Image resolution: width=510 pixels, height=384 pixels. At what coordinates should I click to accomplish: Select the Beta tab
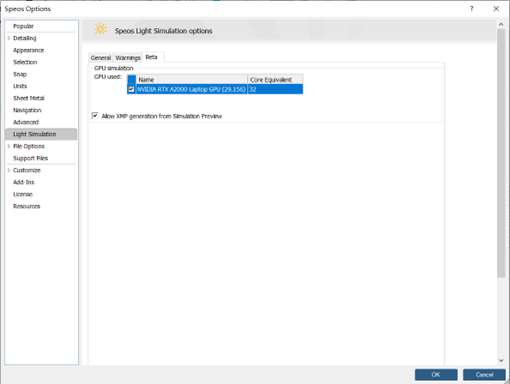pyautogui.click(x=152, y=57)
